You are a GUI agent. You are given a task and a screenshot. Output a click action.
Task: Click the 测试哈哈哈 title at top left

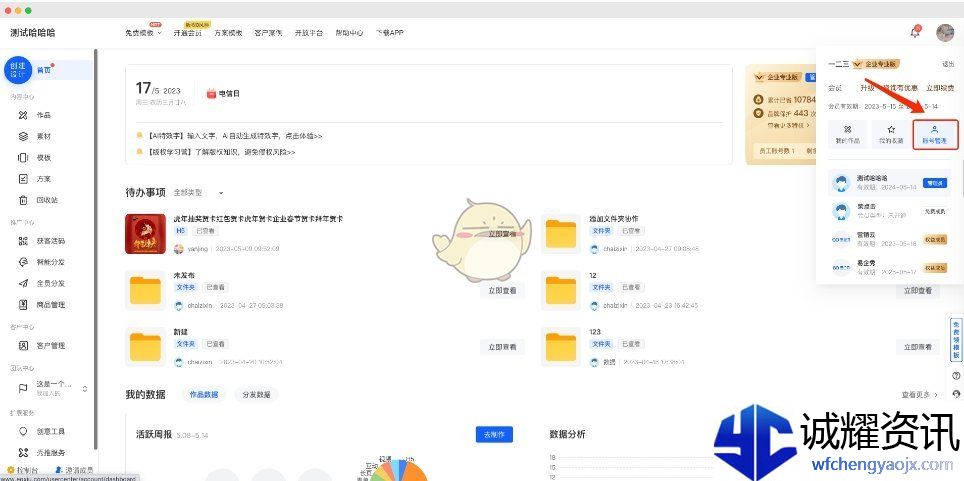pos(33,33)
